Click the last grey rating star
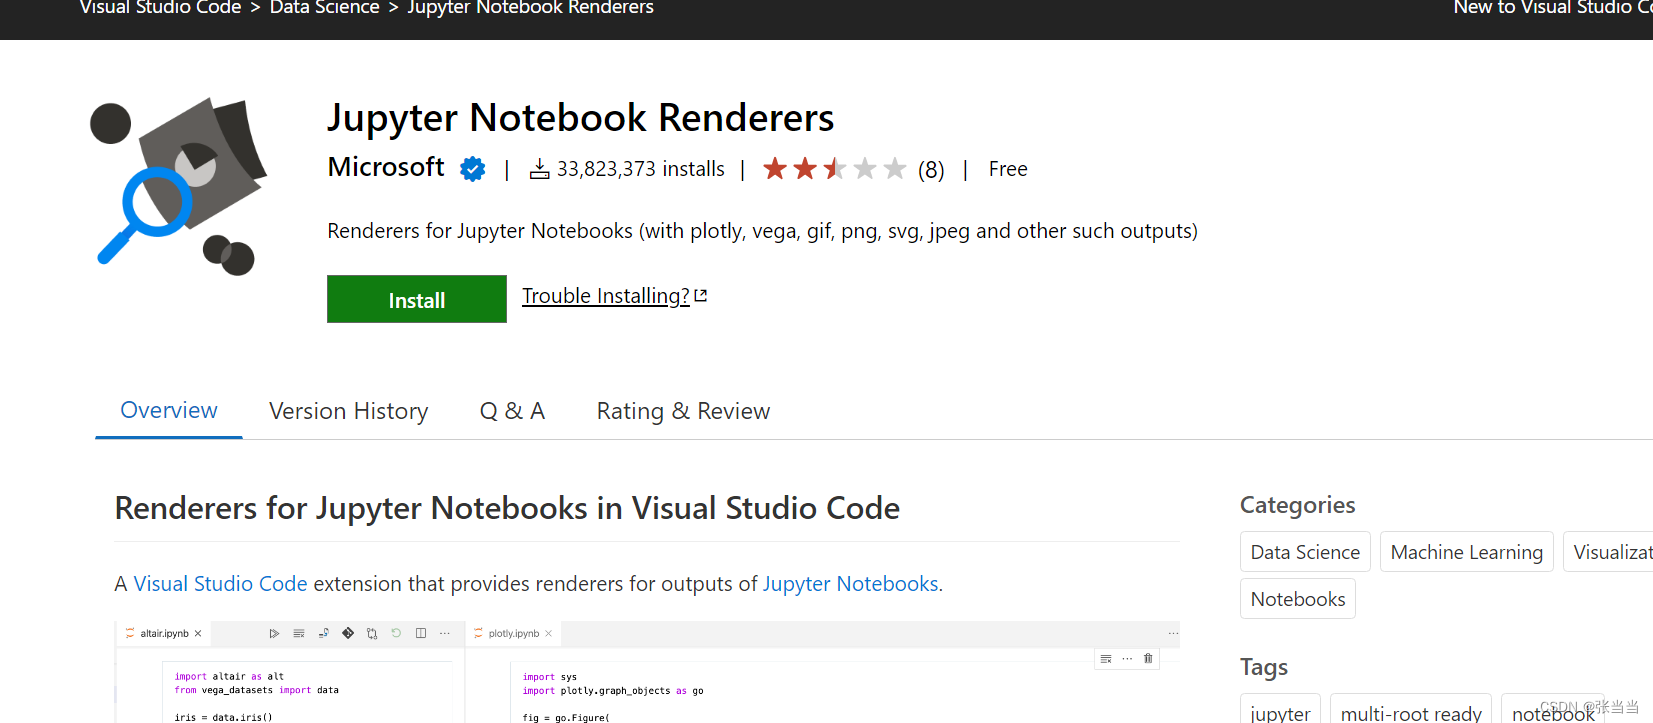Image resolution: width=1653 pixels, height=723 pixels. (895, 168)
